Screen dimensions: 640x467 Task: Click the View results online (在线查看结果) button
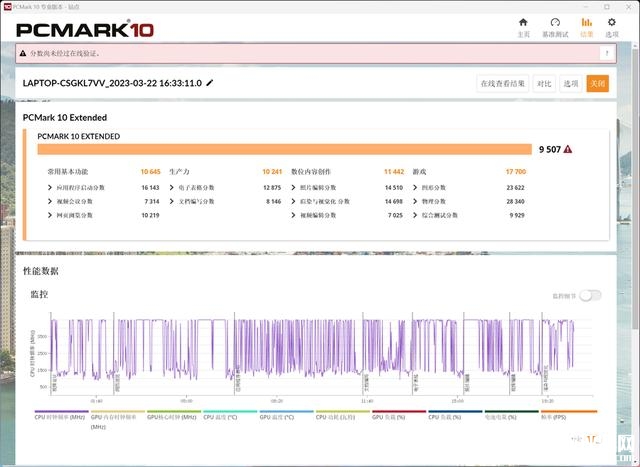tap(502, 84)
